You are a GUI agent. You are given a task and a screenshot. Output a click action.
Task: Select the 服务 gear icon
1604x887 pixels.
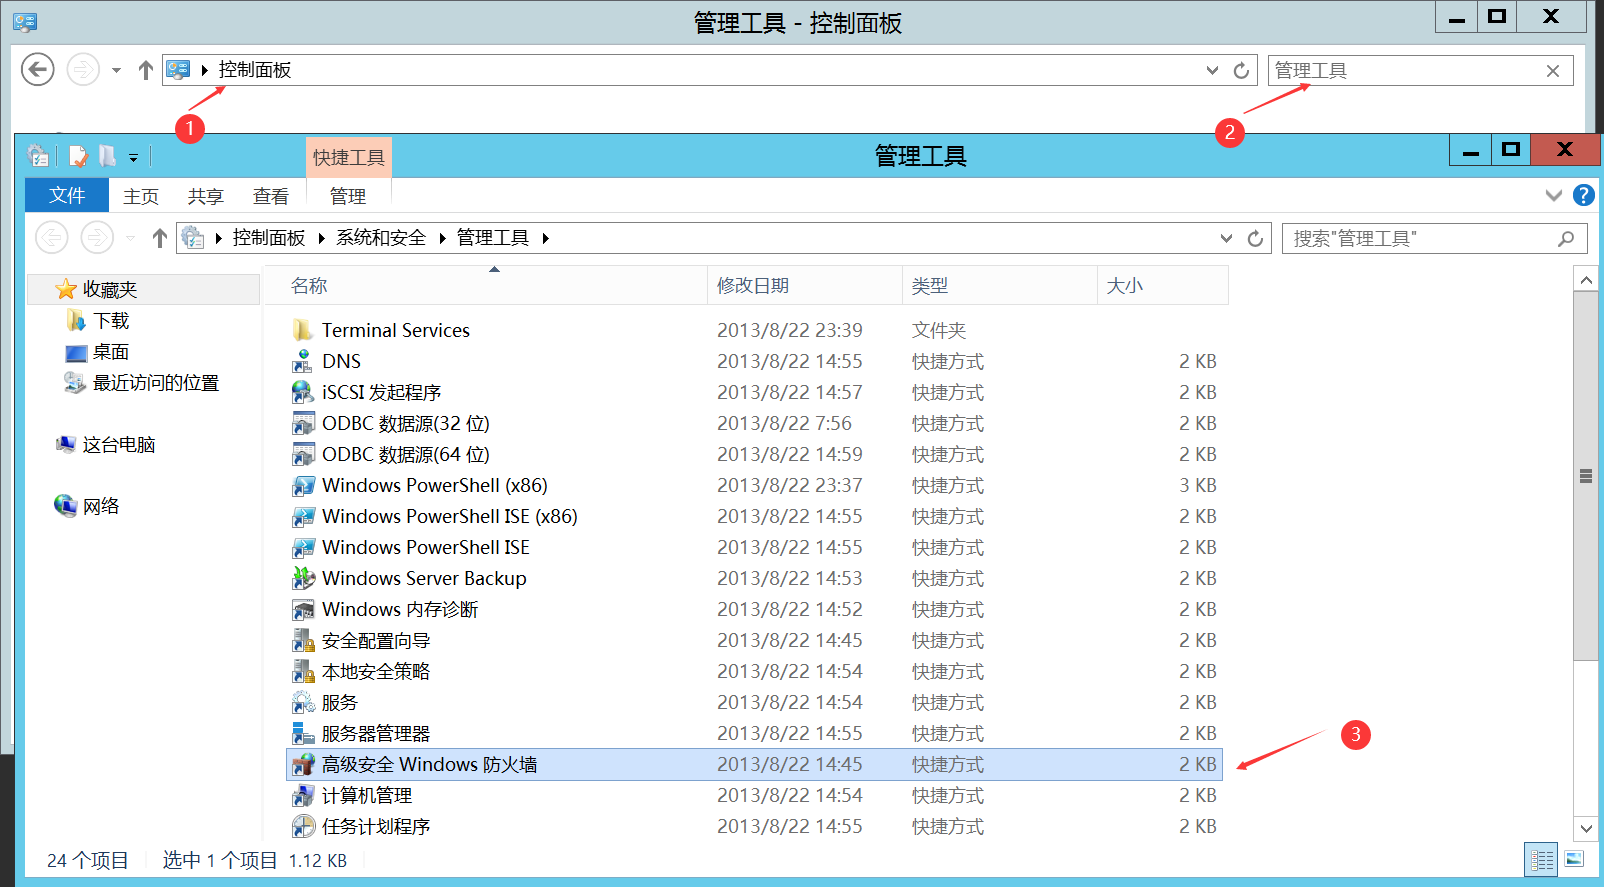(x=303, y=702)
